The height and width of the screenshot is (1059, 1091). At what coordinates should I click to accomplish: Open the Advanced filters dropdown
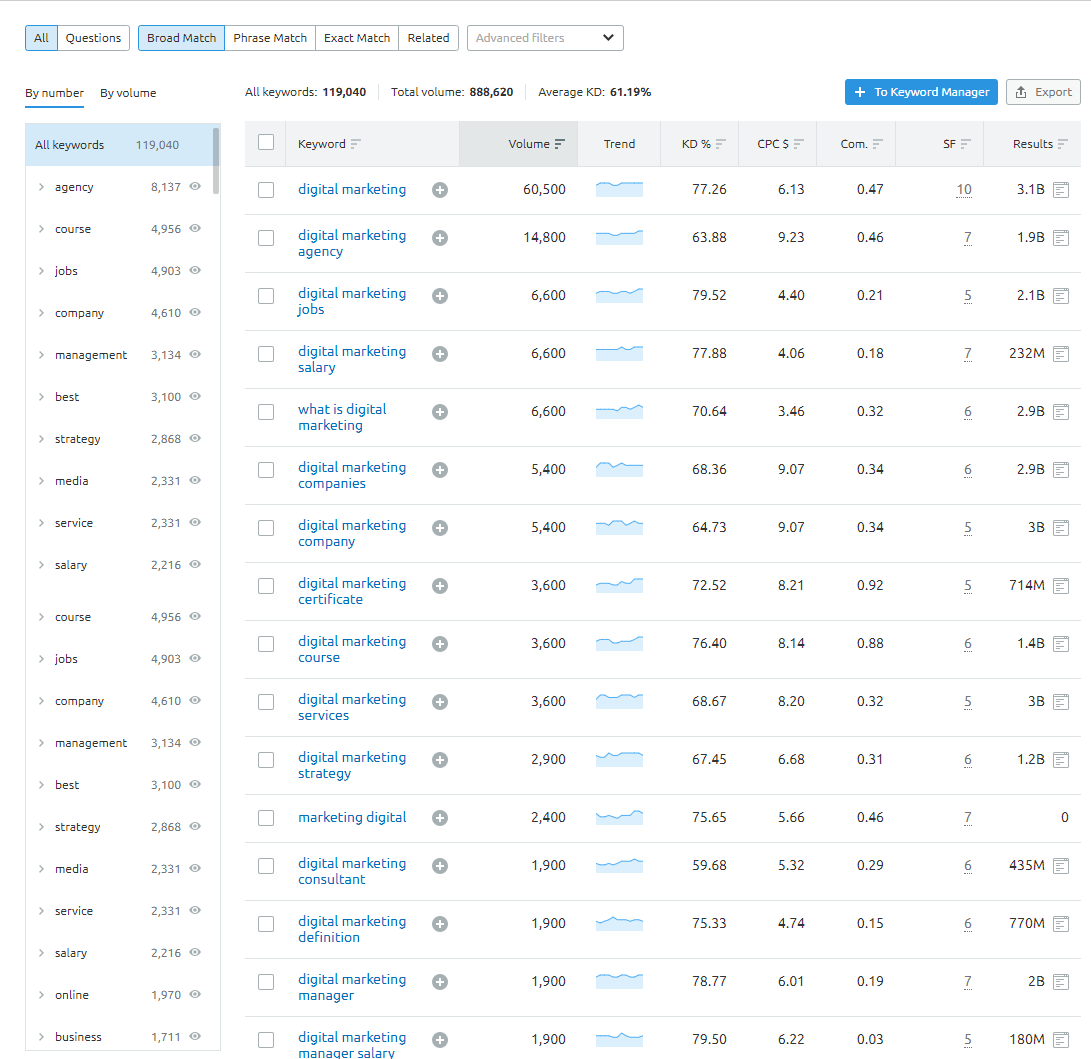(545, 38)
